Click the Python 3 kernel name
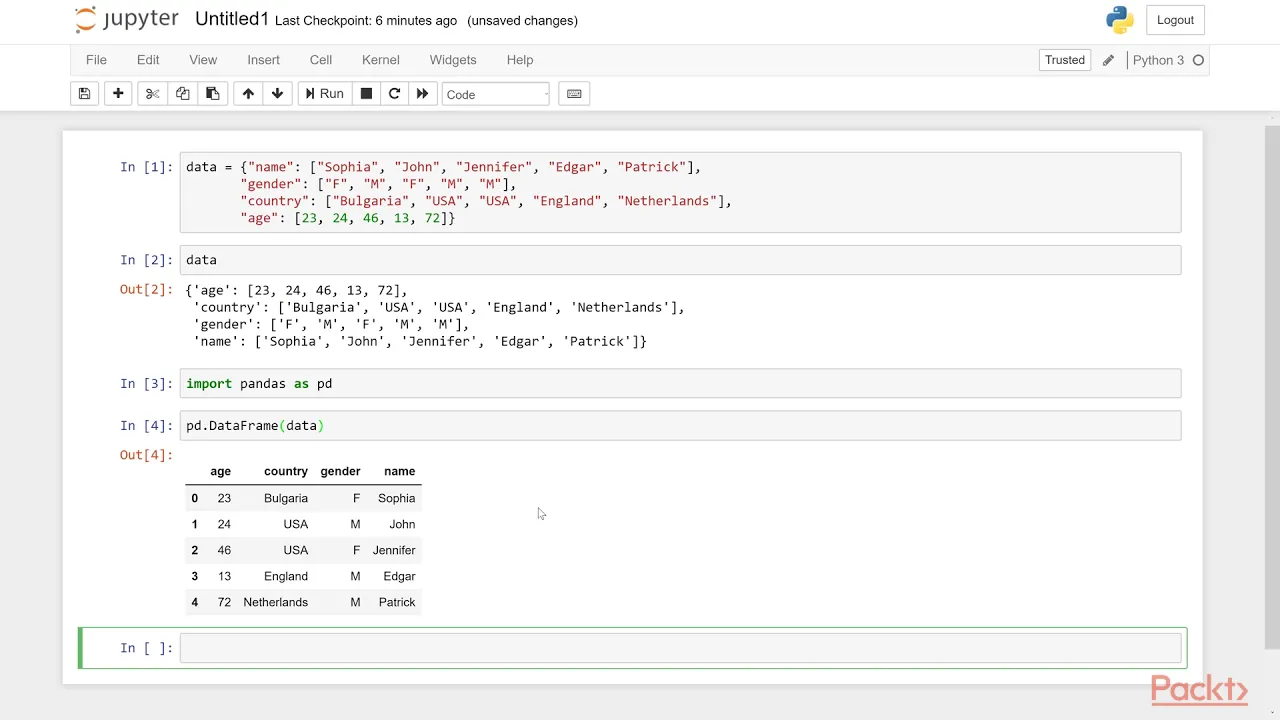The width and height of the screenshot is (1280, 720). 1158,60
